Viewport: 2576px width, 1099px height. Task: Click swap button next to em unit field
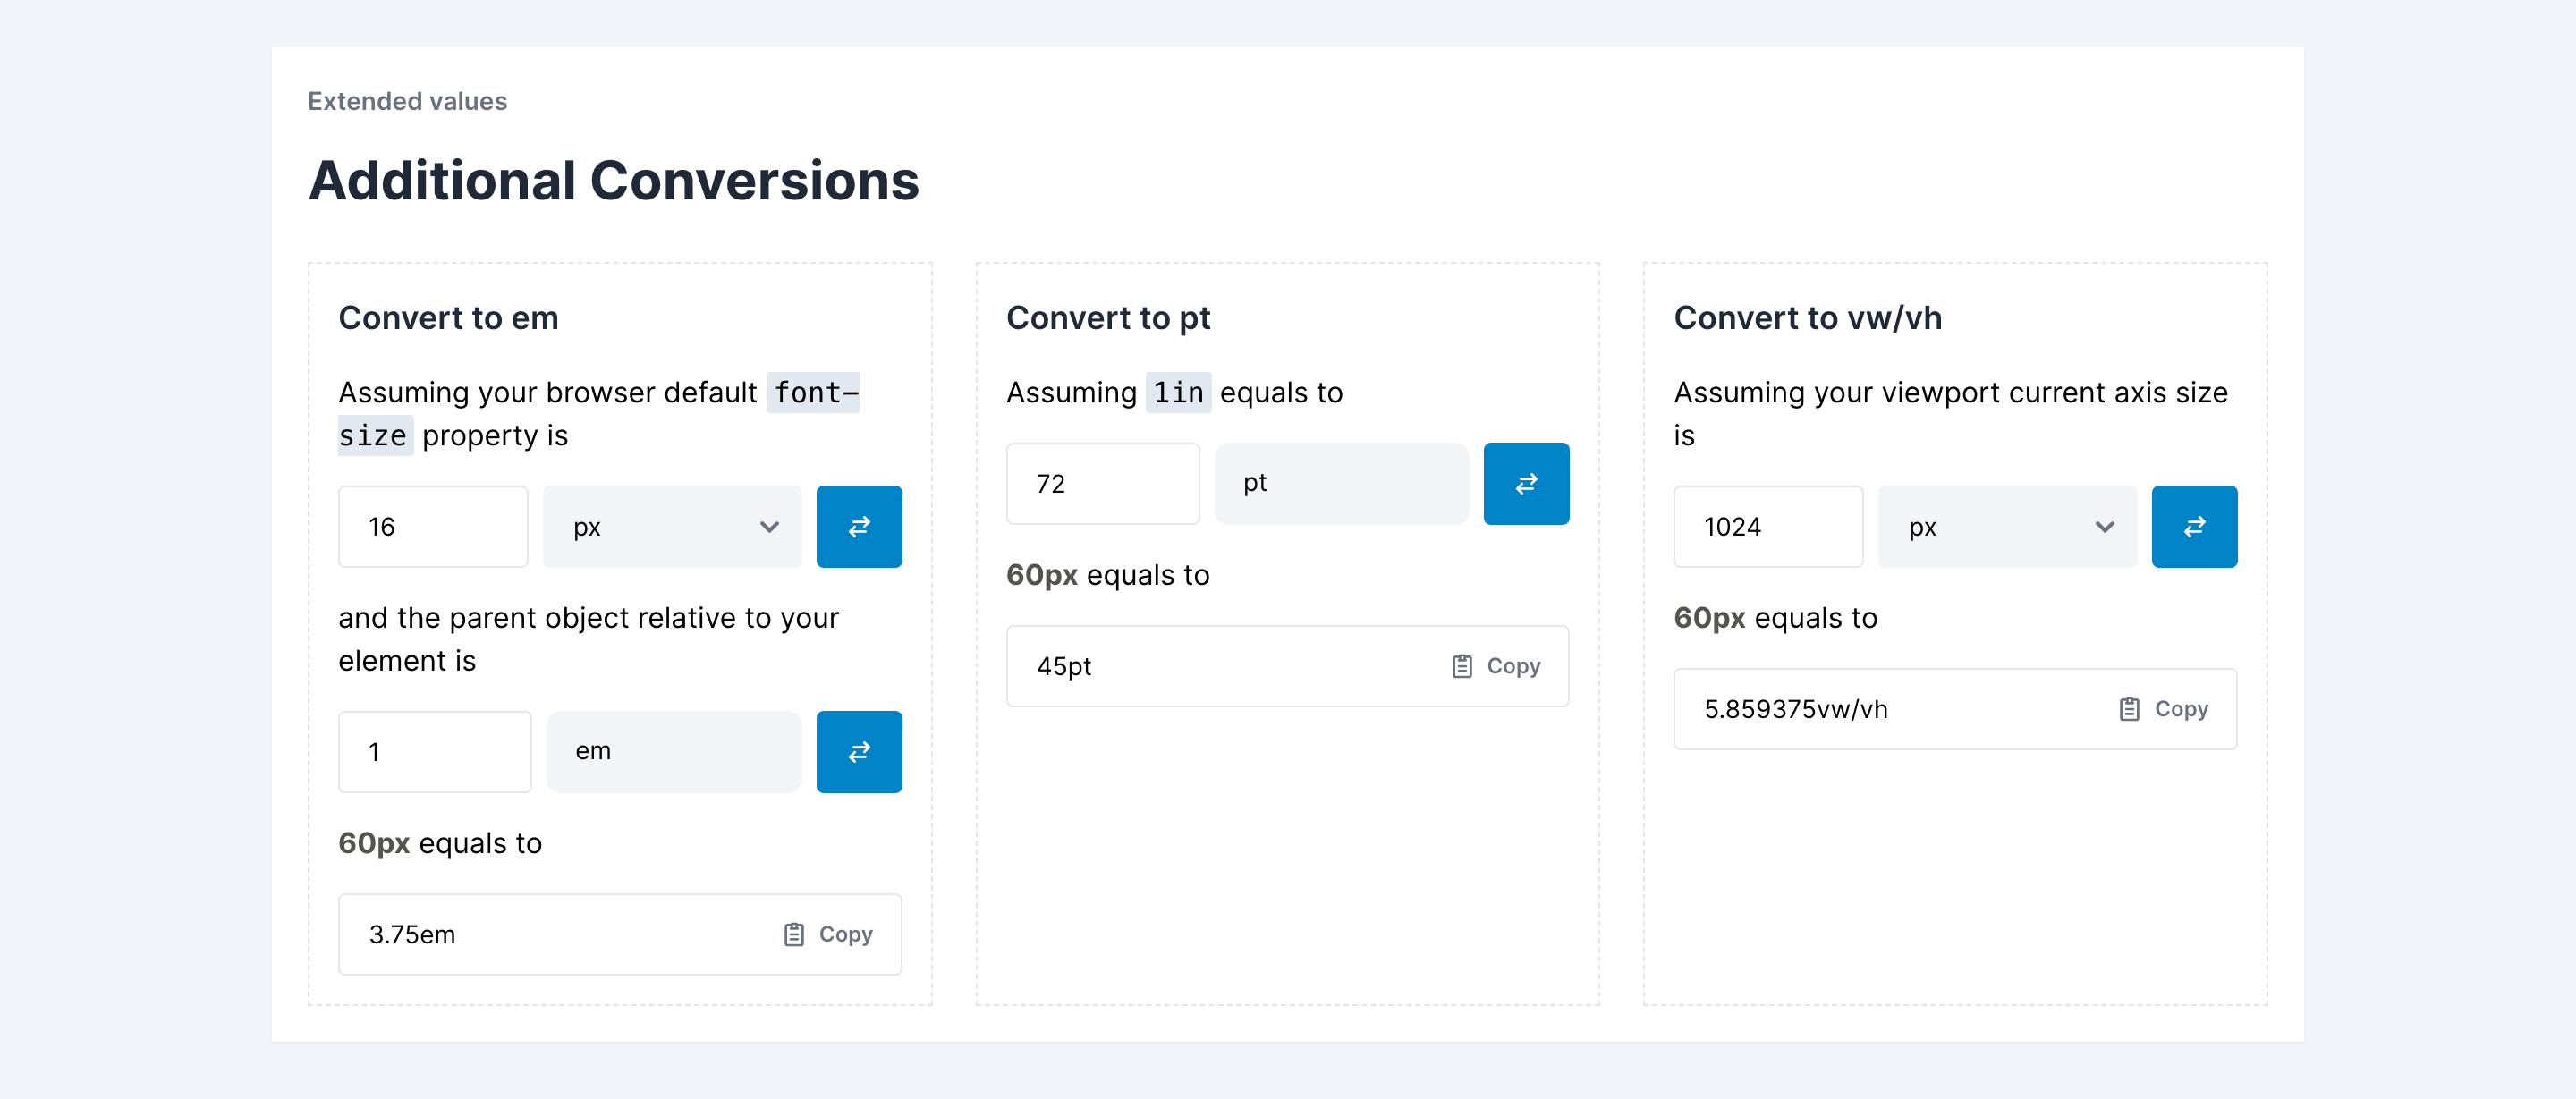click(x=859, y=752)
